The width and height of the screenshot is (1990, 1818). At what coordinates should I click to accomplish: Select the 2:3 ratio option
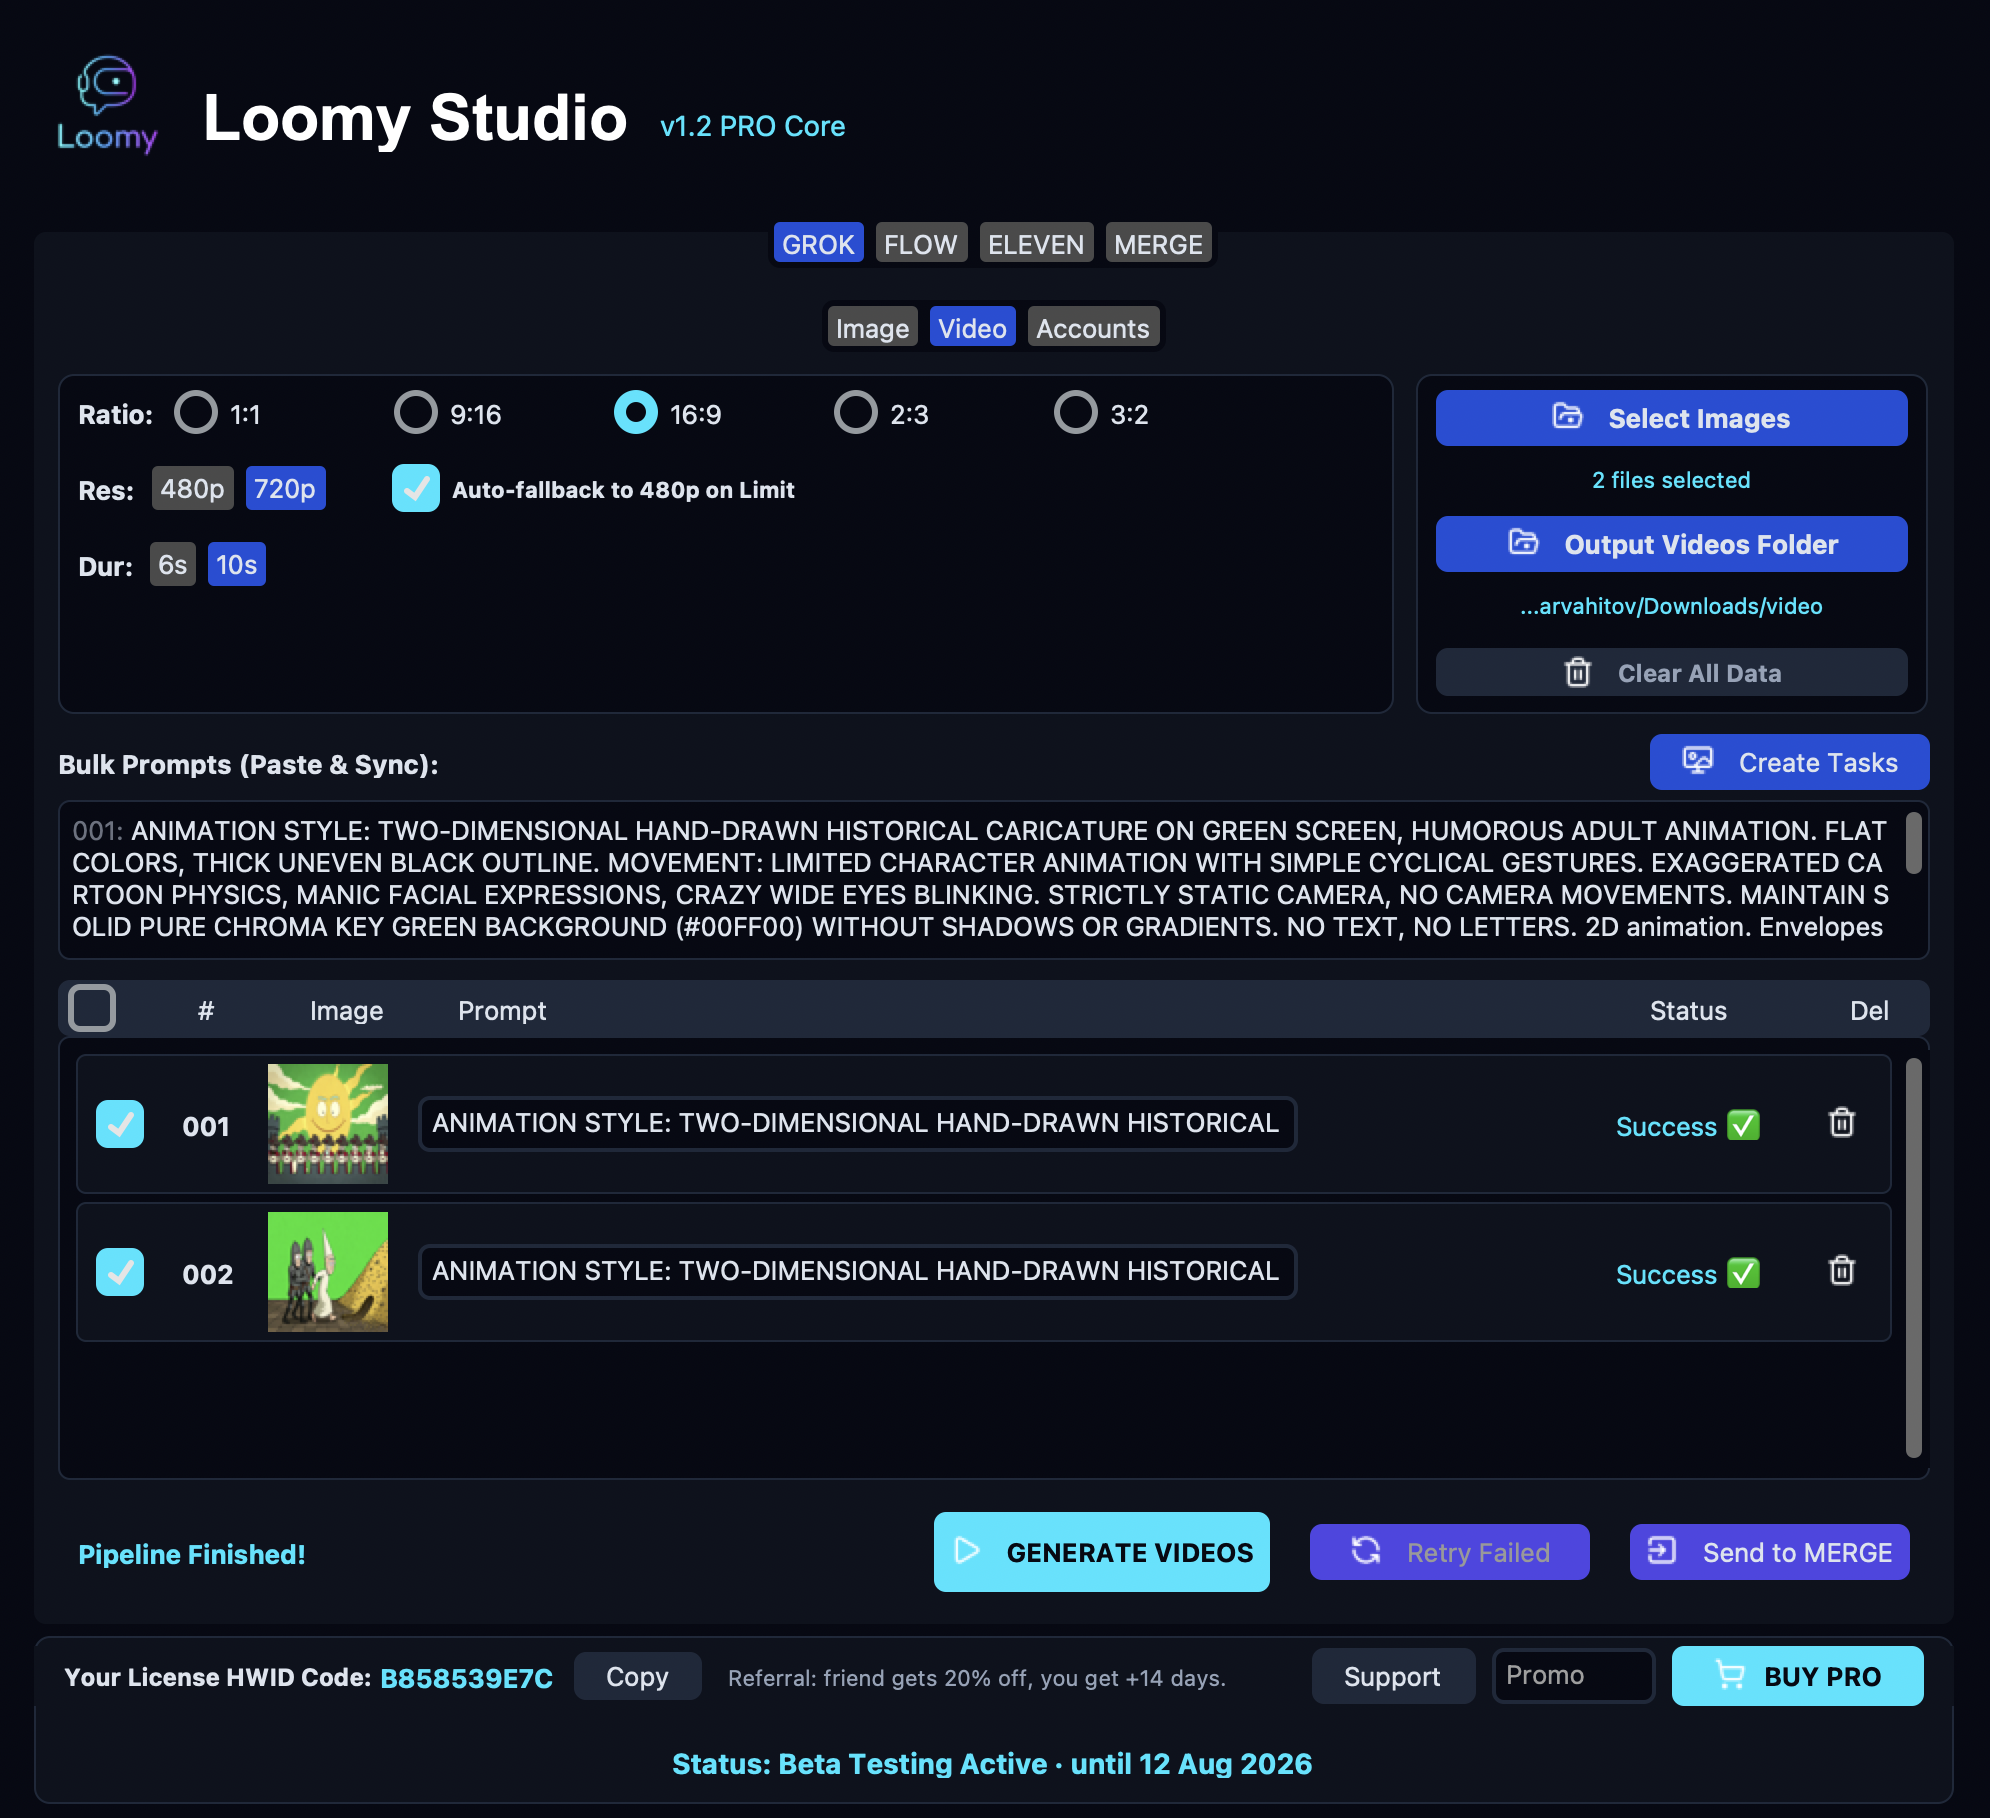tap(855, 412)
